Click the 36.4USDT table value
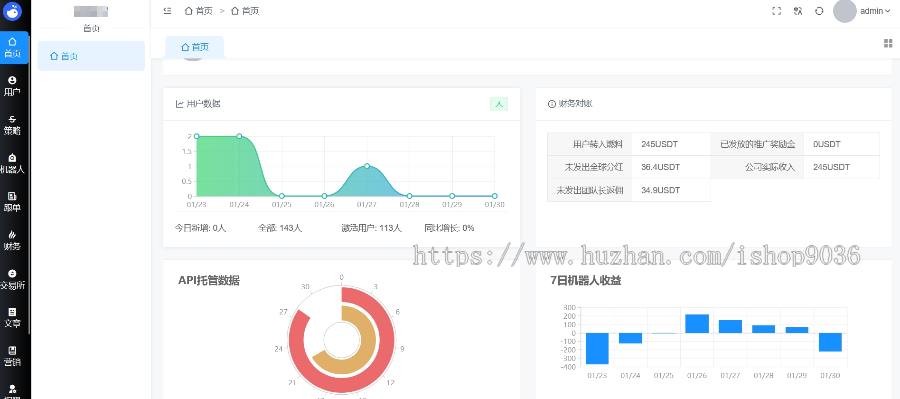 661,167
